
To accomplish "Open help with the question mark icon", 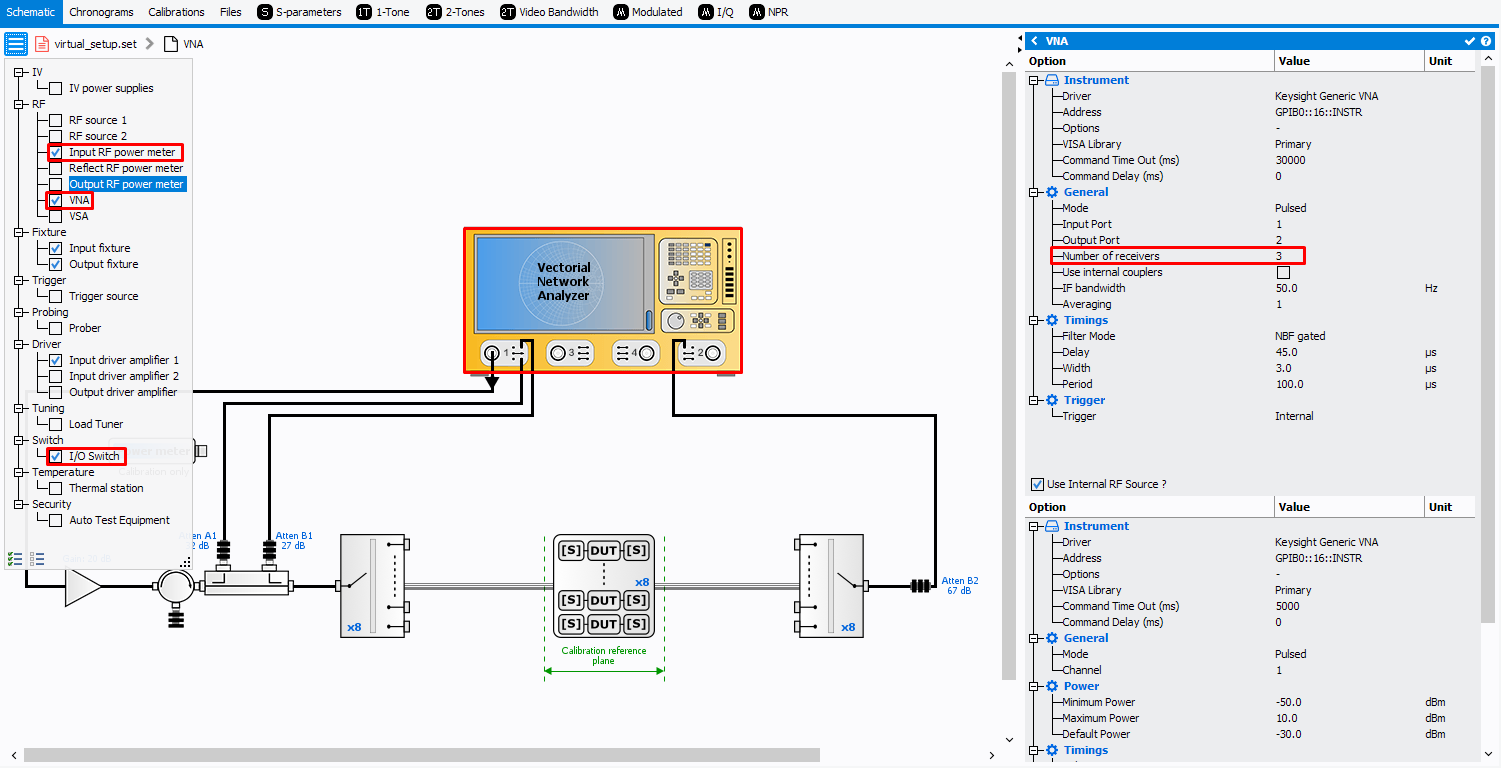I will coord(1487,41).
